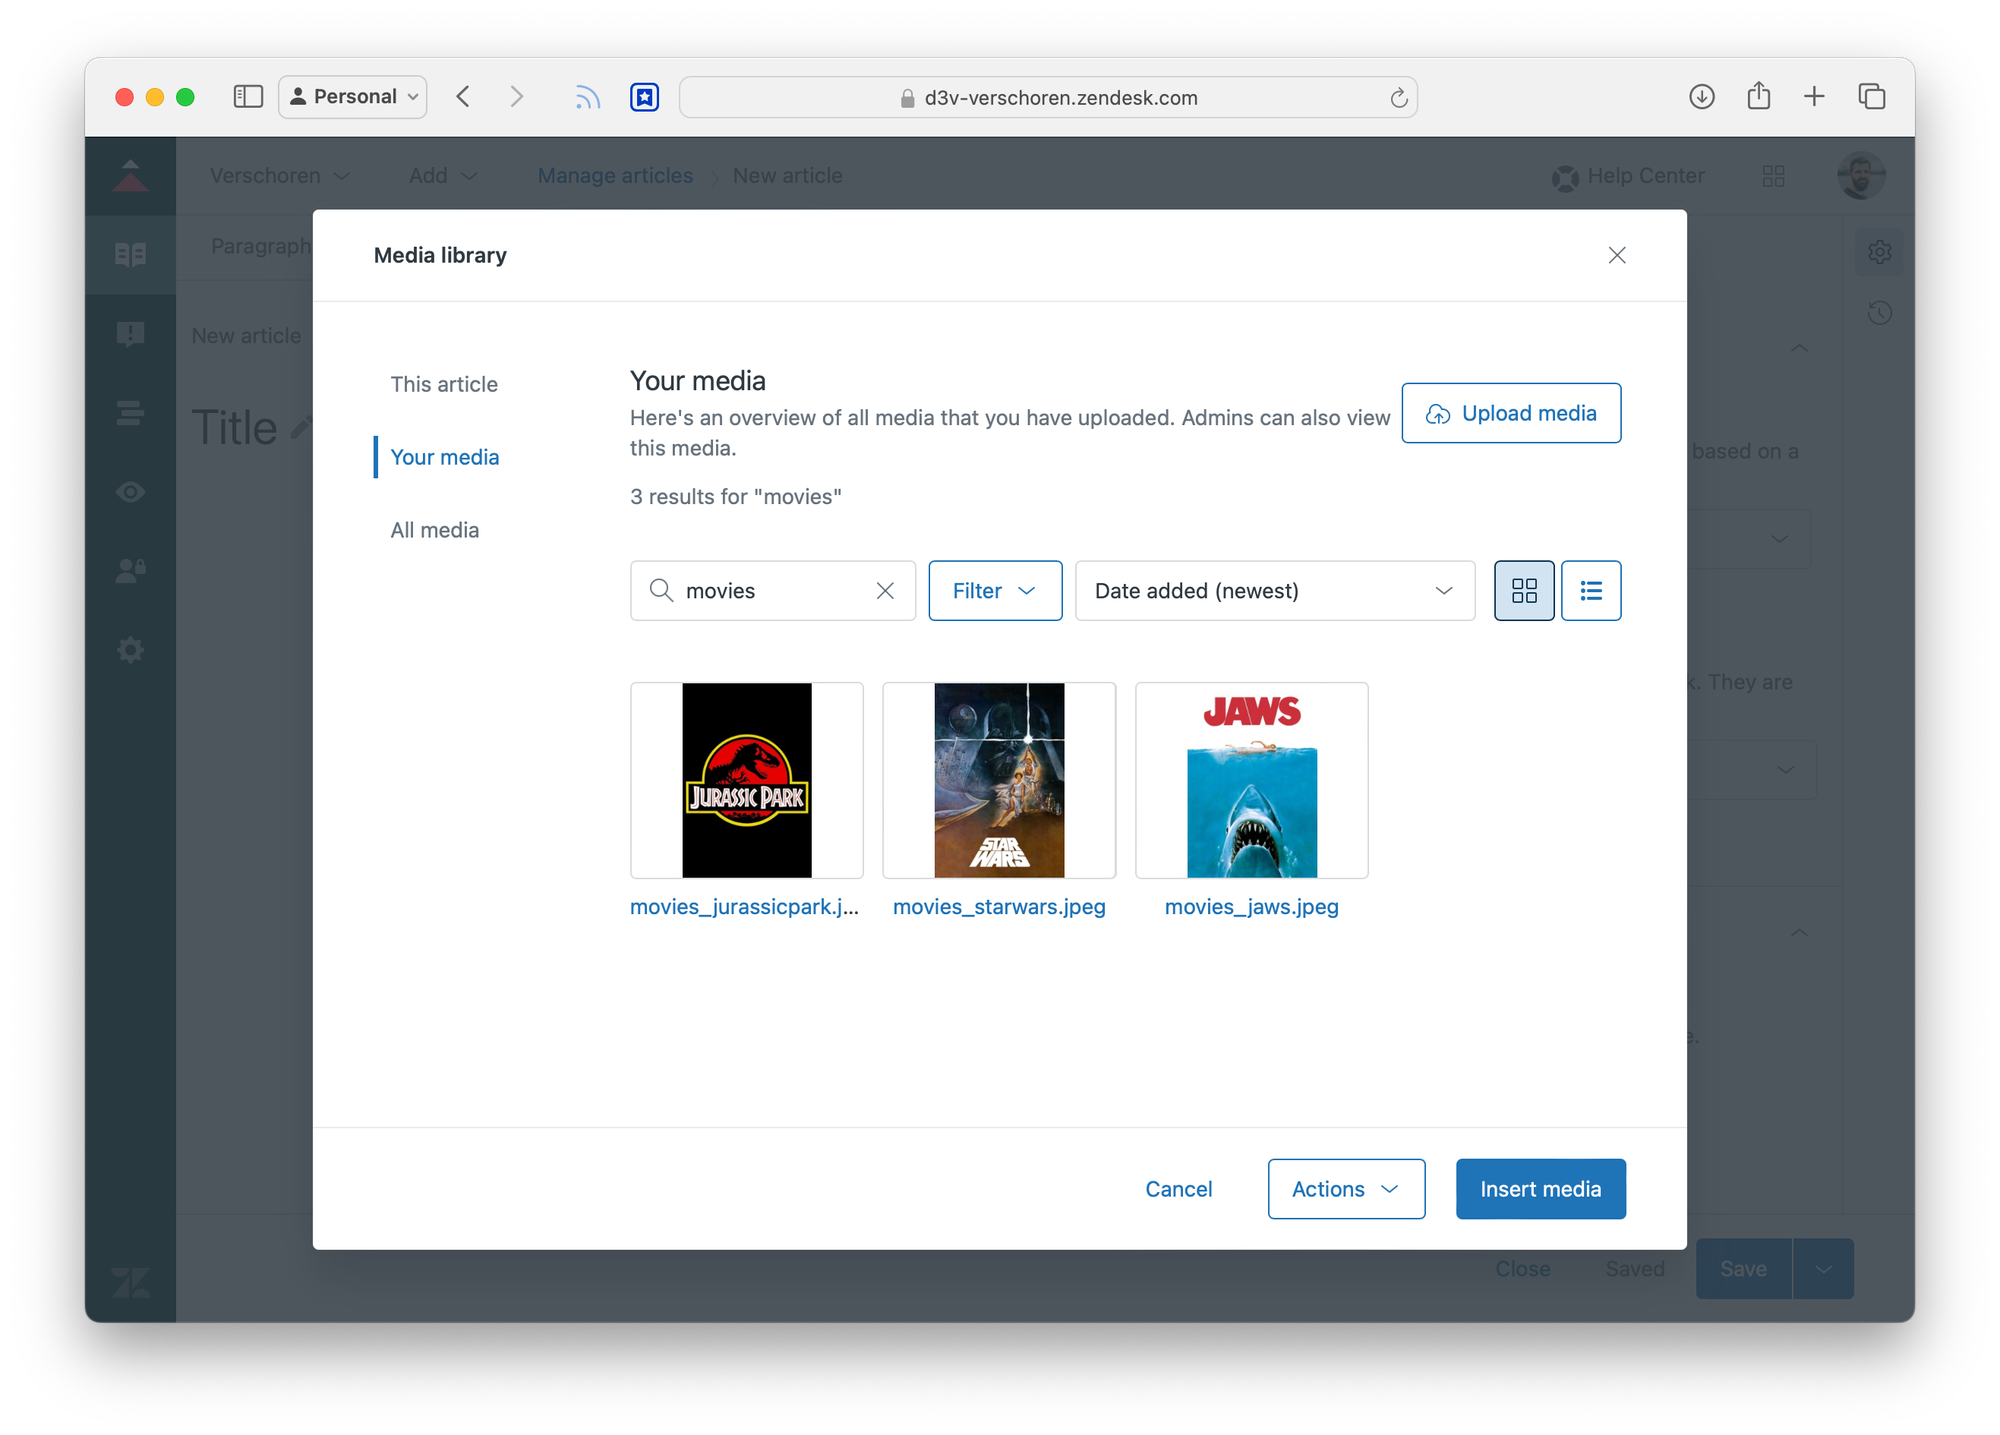
Task: Open the Actions dropdown menu
Action: [x=1345, y=1189]
